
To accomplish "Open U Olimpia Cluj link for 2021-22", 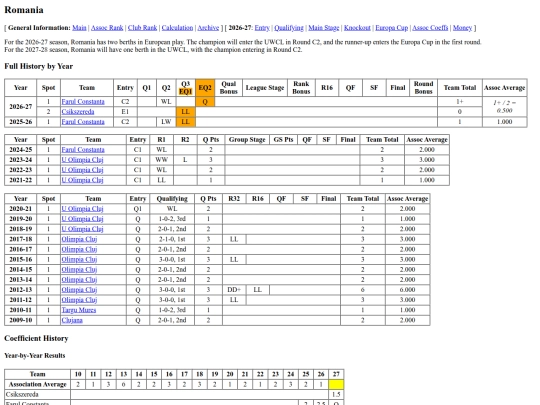I will tap(82, 180).
